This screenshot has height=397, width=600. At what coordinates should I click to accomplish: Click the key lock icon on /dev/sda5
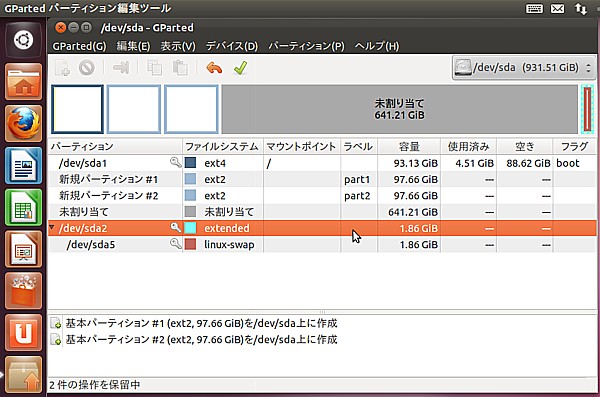click(x=176, y=243)
